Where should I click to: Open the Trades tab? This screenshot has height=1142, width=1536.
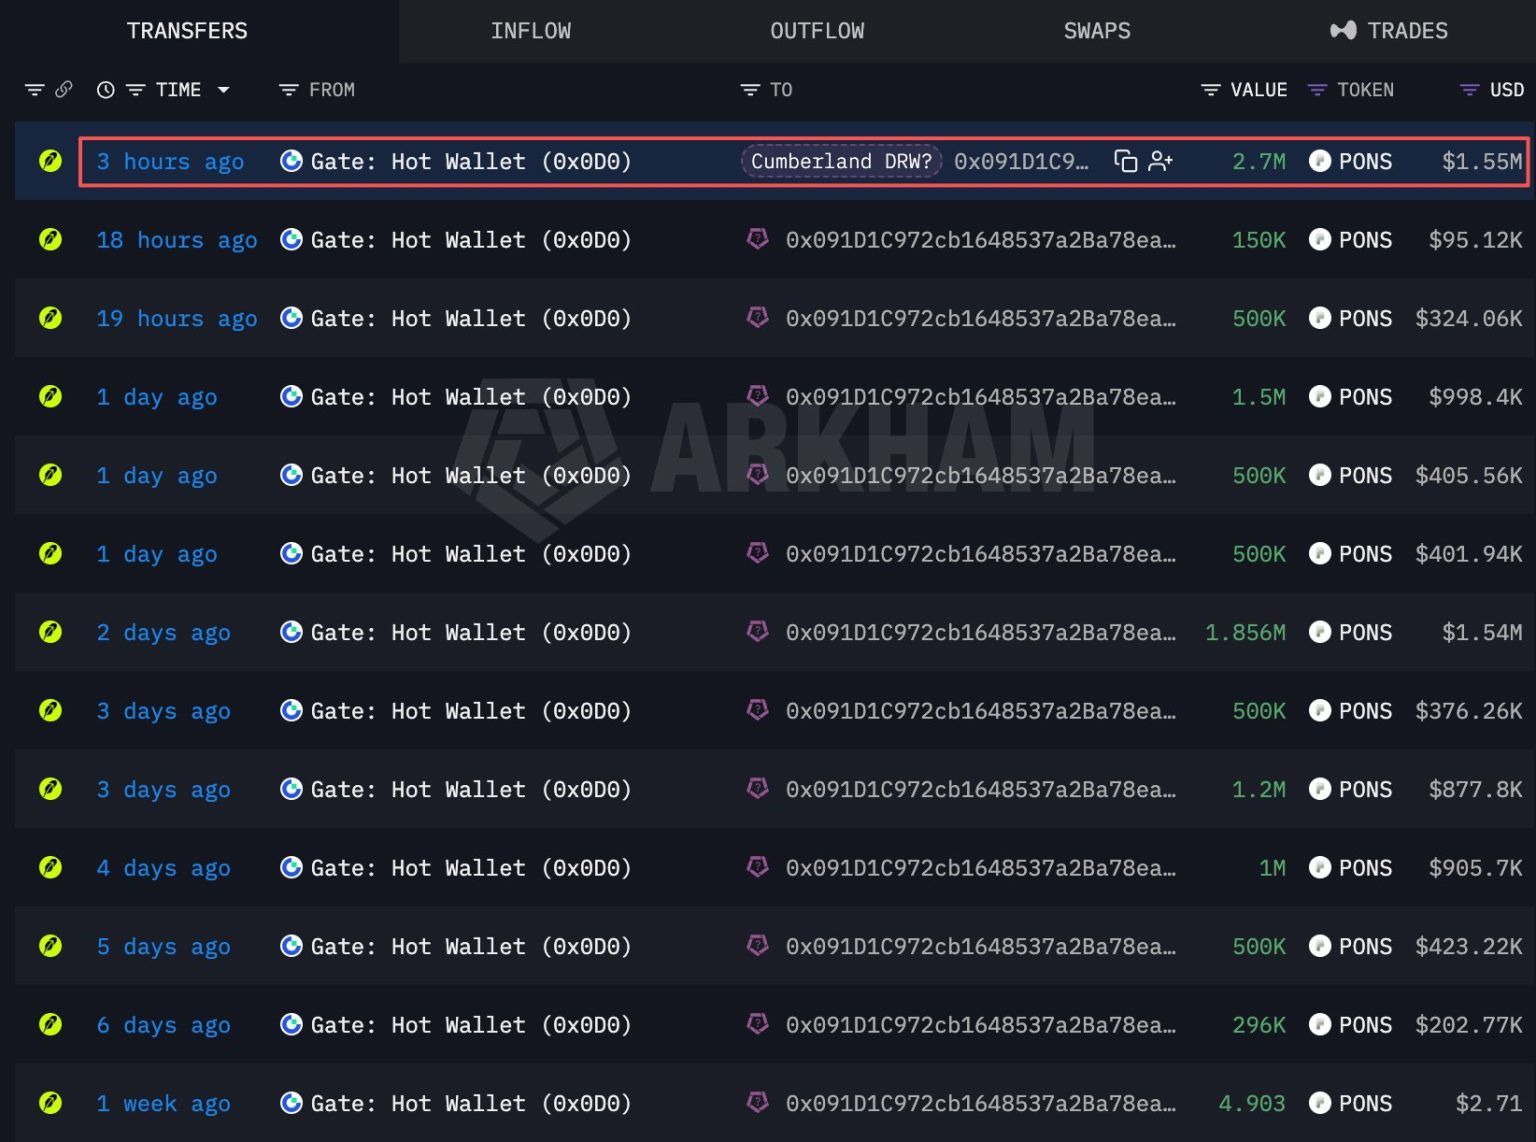(x=1389, y=31)
